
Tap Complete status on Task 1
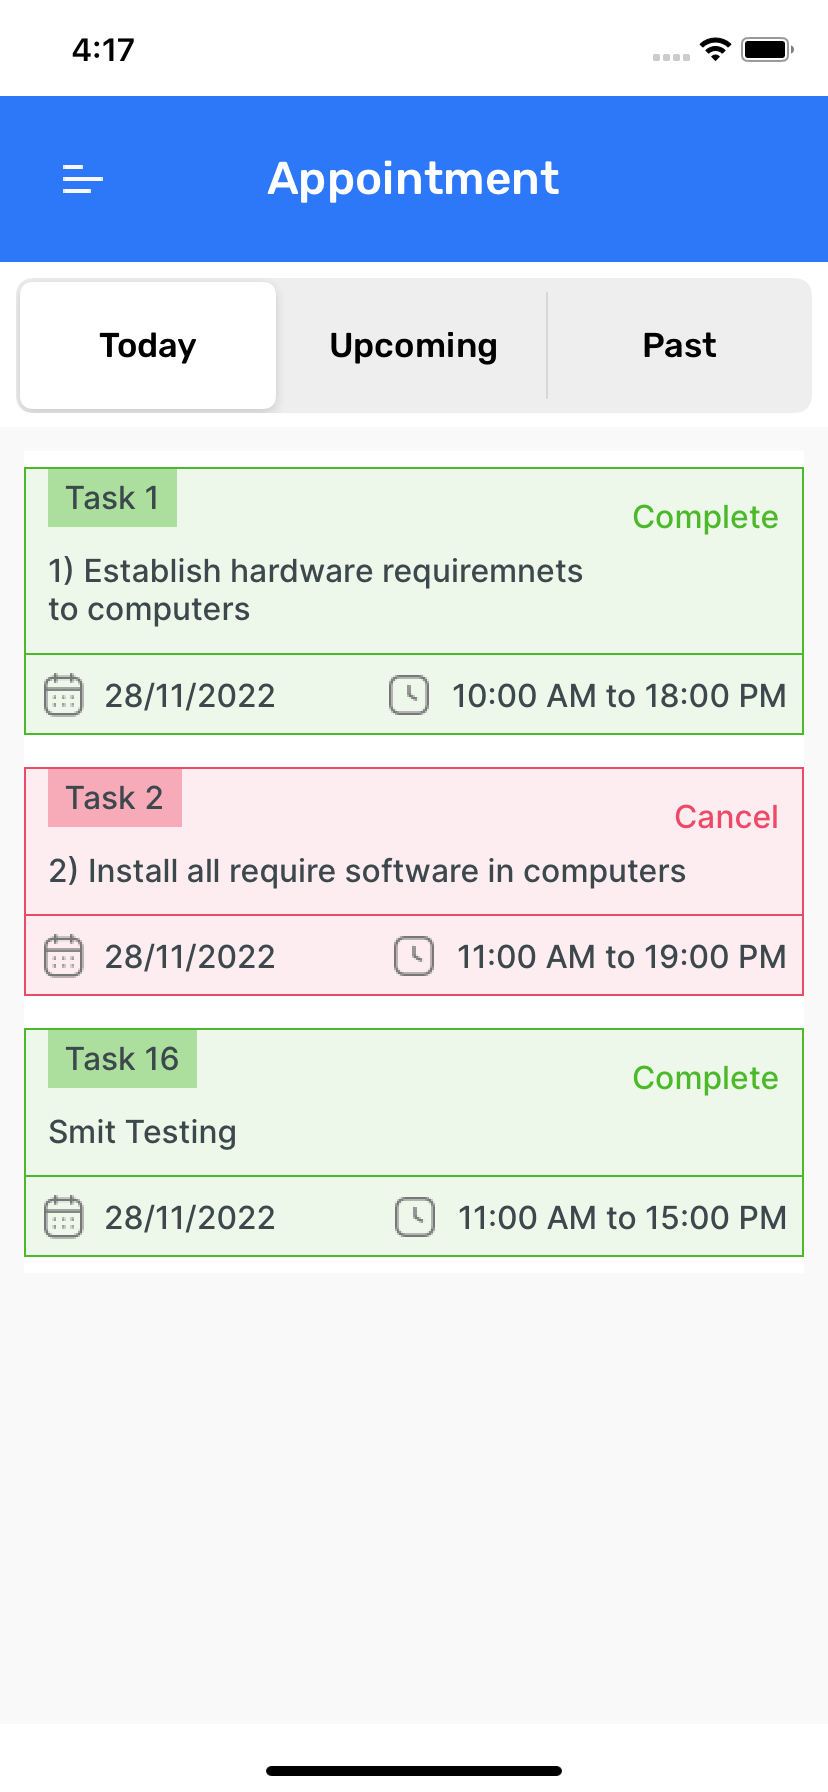point(705,517)
